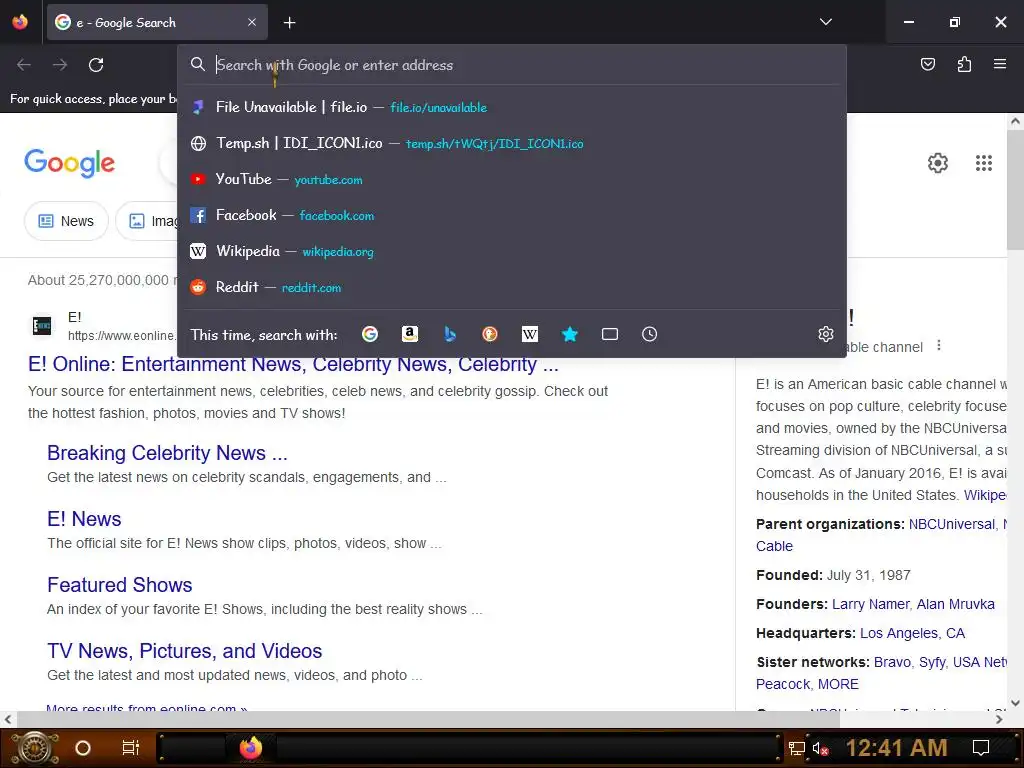Open Alan Mruvka founder link

[955, 604]
